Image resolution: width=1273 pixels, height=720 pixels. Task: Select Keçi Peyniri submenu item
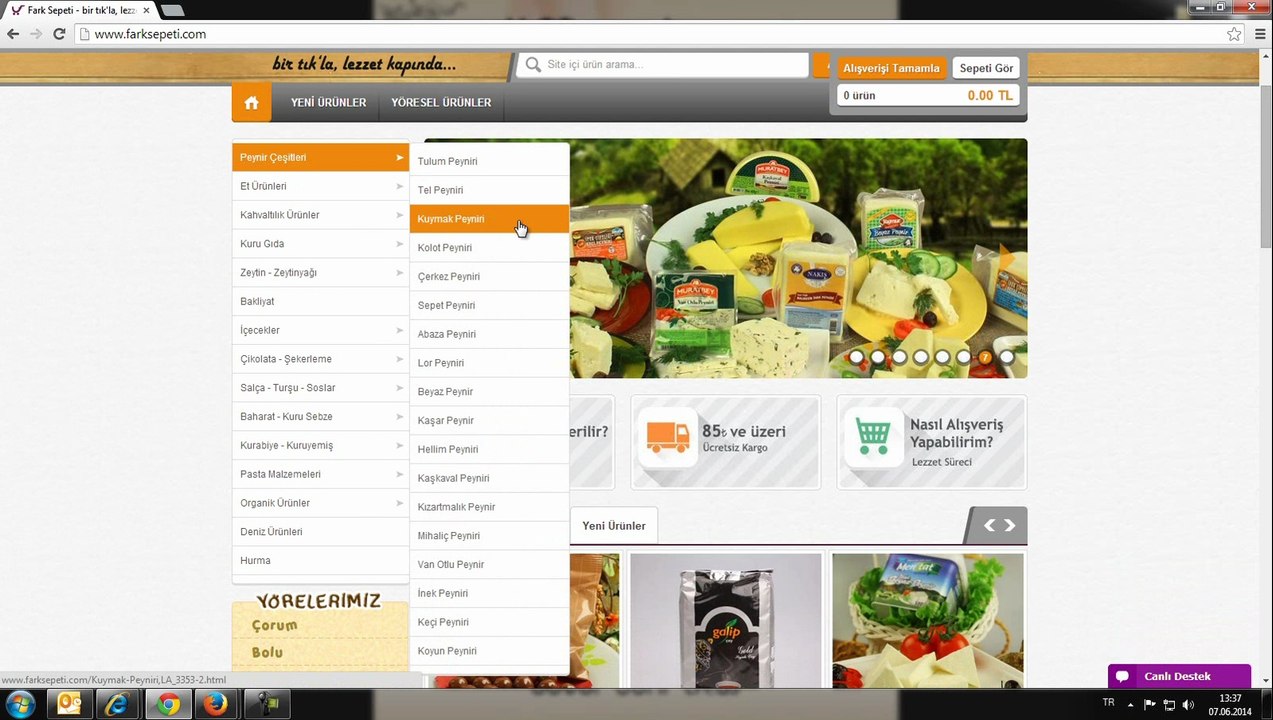(x=489, y=623)
